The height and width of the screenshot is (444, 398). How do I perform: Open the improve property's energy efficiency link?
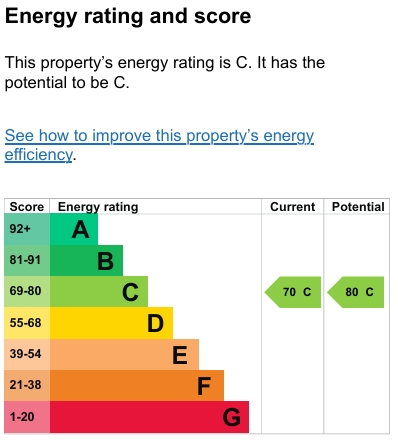pyautogui.click(x=159, y=145)
